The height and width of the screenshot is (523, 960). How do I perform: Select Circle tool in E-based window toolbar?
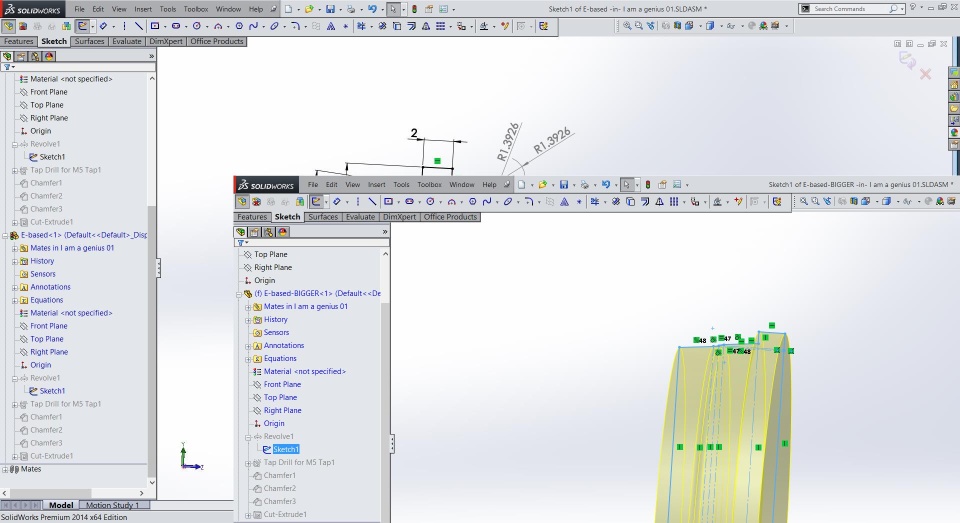click(x=197, y=26)
